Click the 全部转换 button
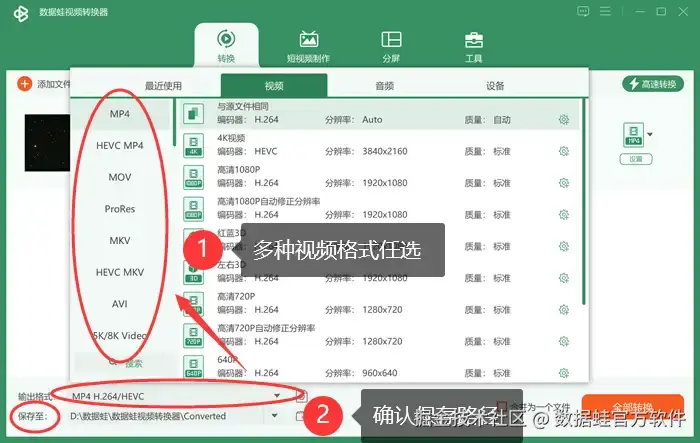This screenshot has height=443, width=700. 633,407
